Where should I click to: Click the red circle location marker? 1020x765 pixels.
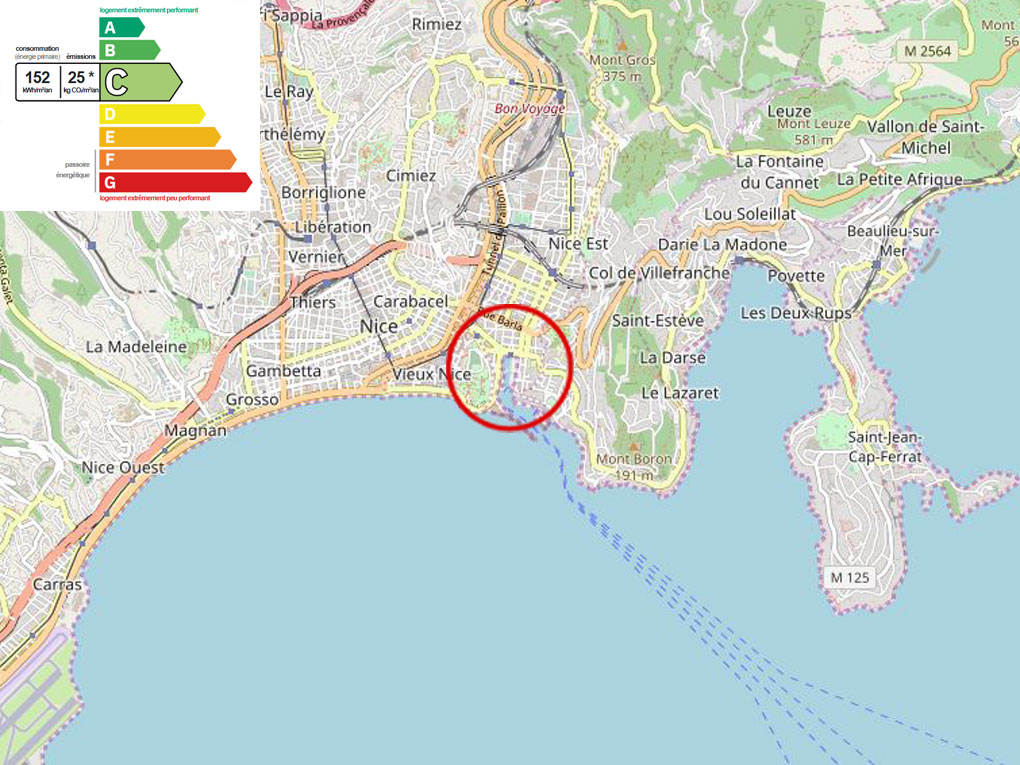coord(509,367)
